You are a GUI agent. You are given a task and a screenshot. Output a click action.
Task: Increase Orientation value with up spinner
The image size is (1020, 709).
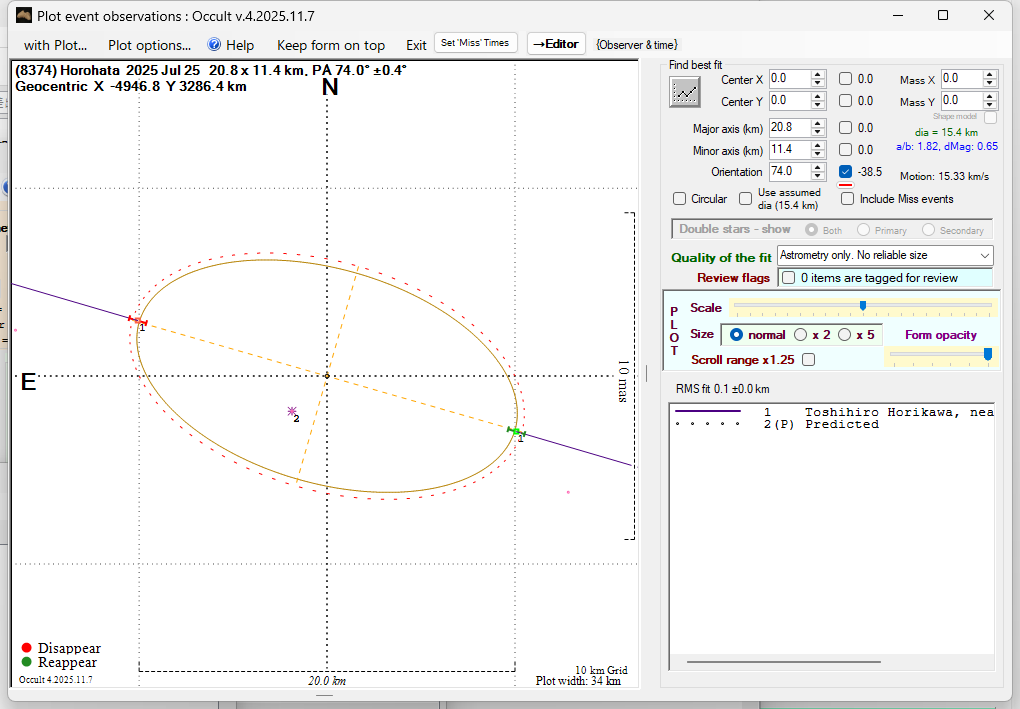click(818, 167)
